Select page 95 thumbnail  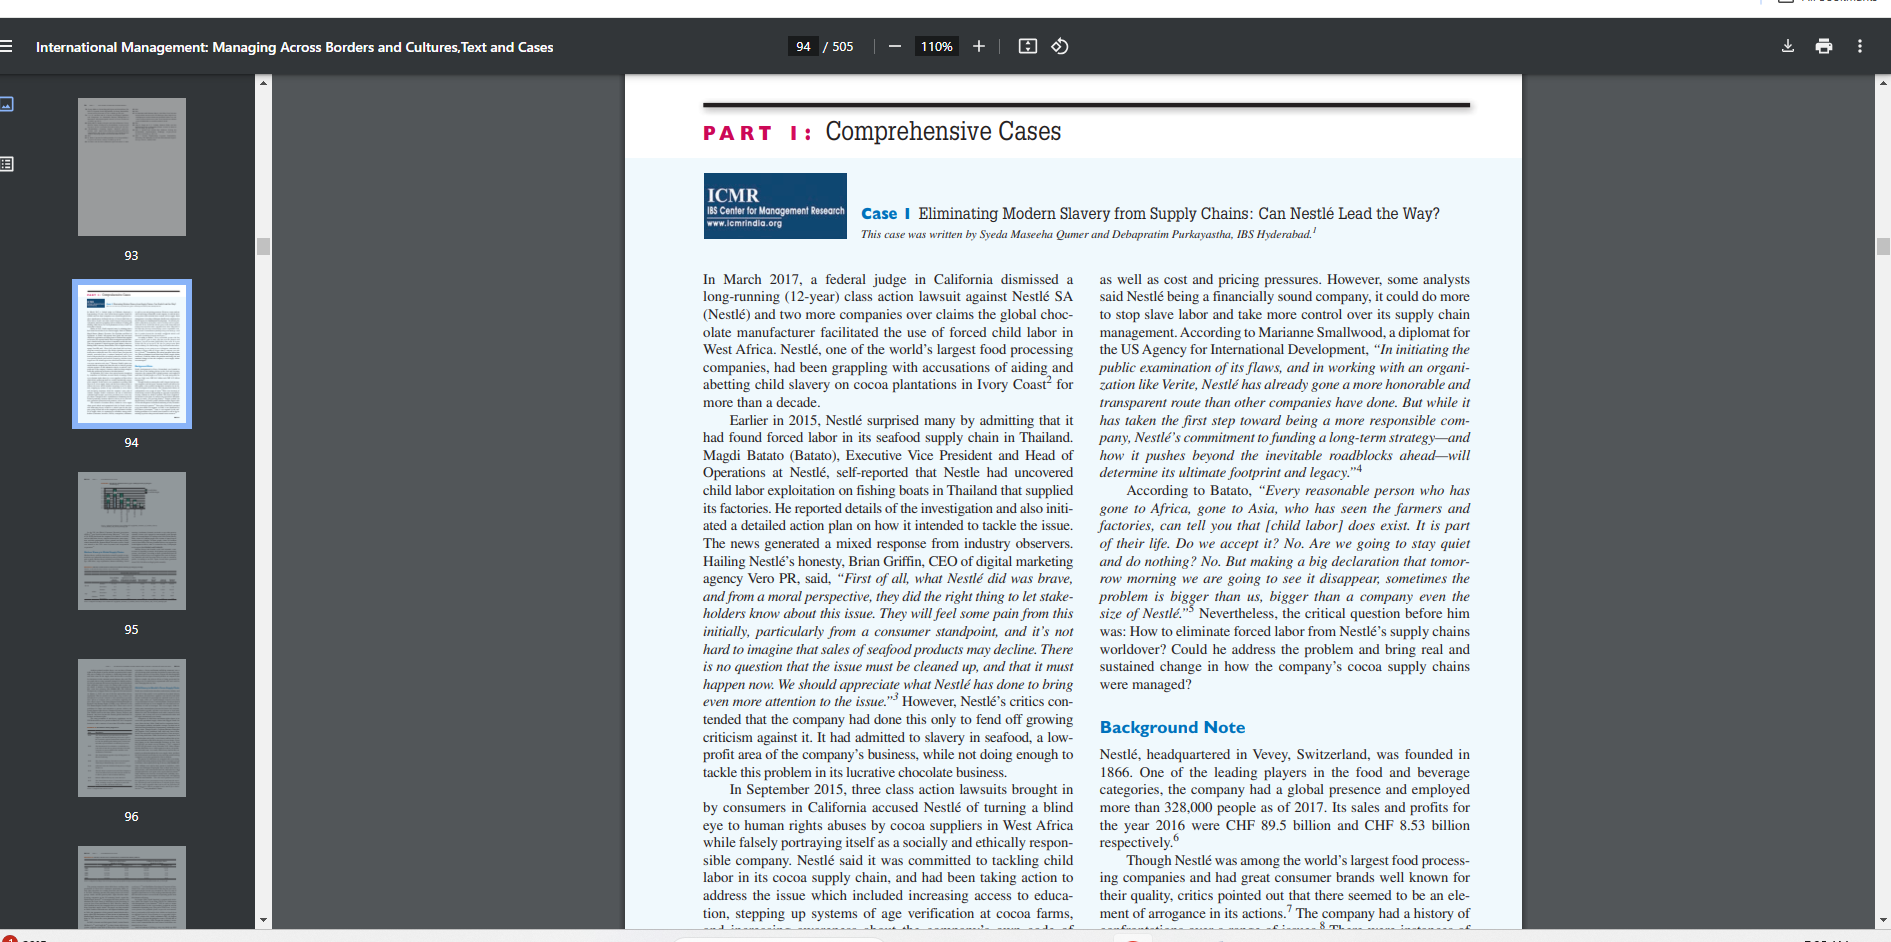[x=132, y=541]
